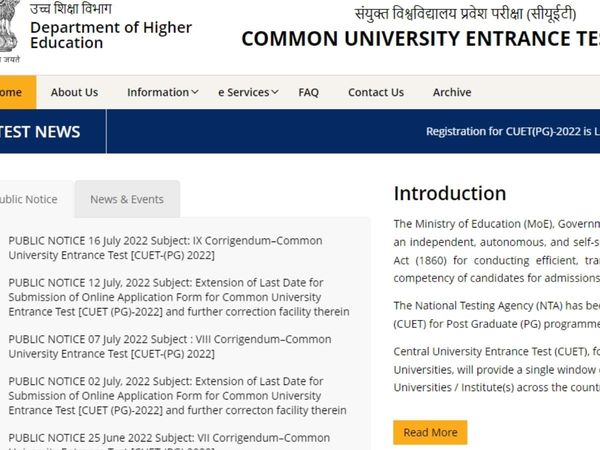Open 16 July 2022 IX Corrigendum notice
This screenshot has height=450, width=600.
pos(165,248)
